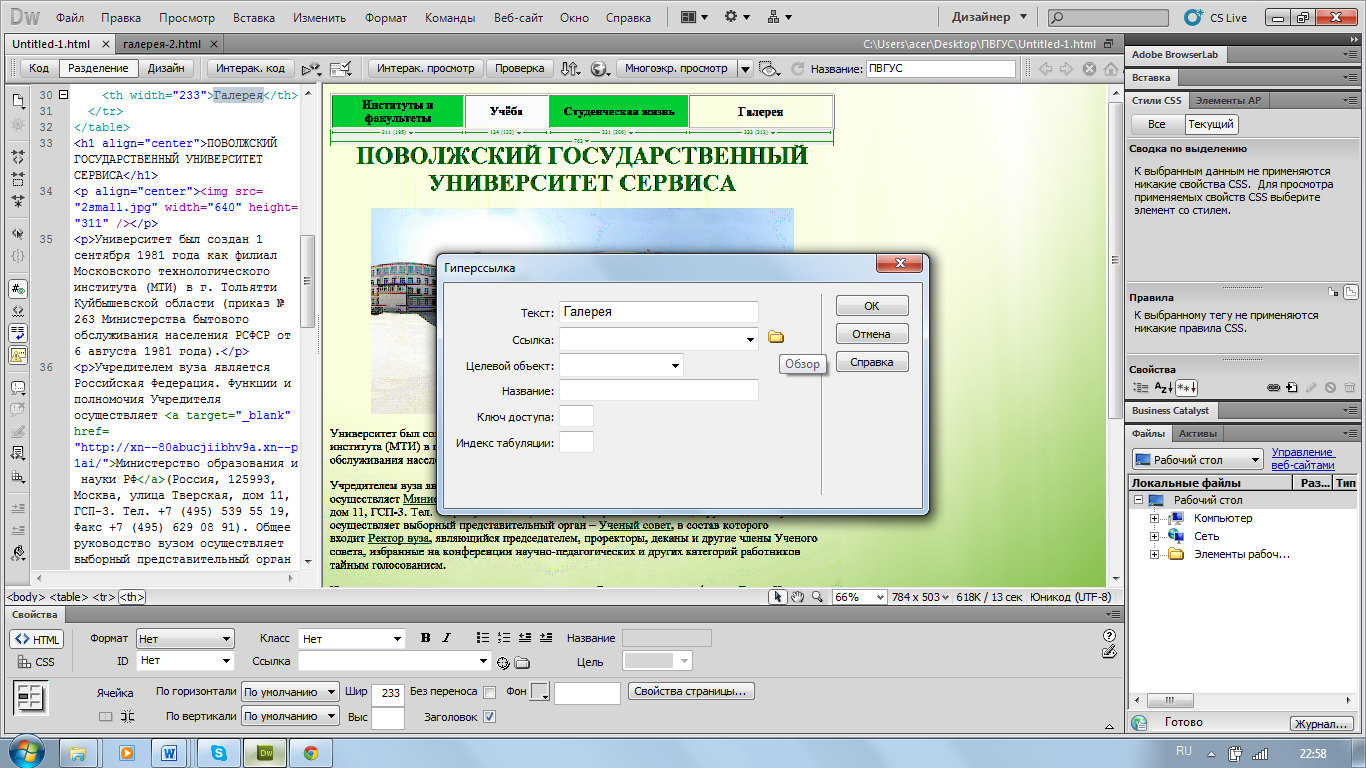Click the split cell icon under Ячейка
The image size is (1366, 768).
(x=127, y=716)
